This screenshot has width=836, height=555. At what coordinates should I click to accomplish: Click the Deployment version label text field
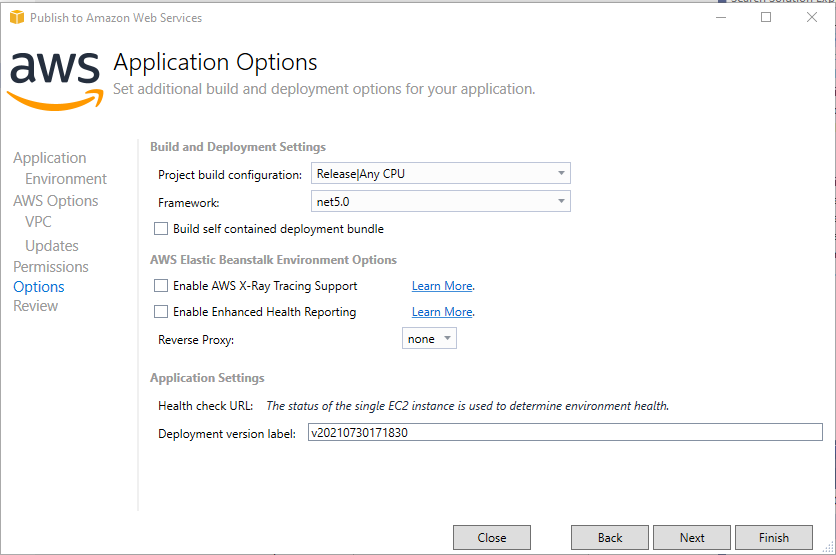point(564,433)
